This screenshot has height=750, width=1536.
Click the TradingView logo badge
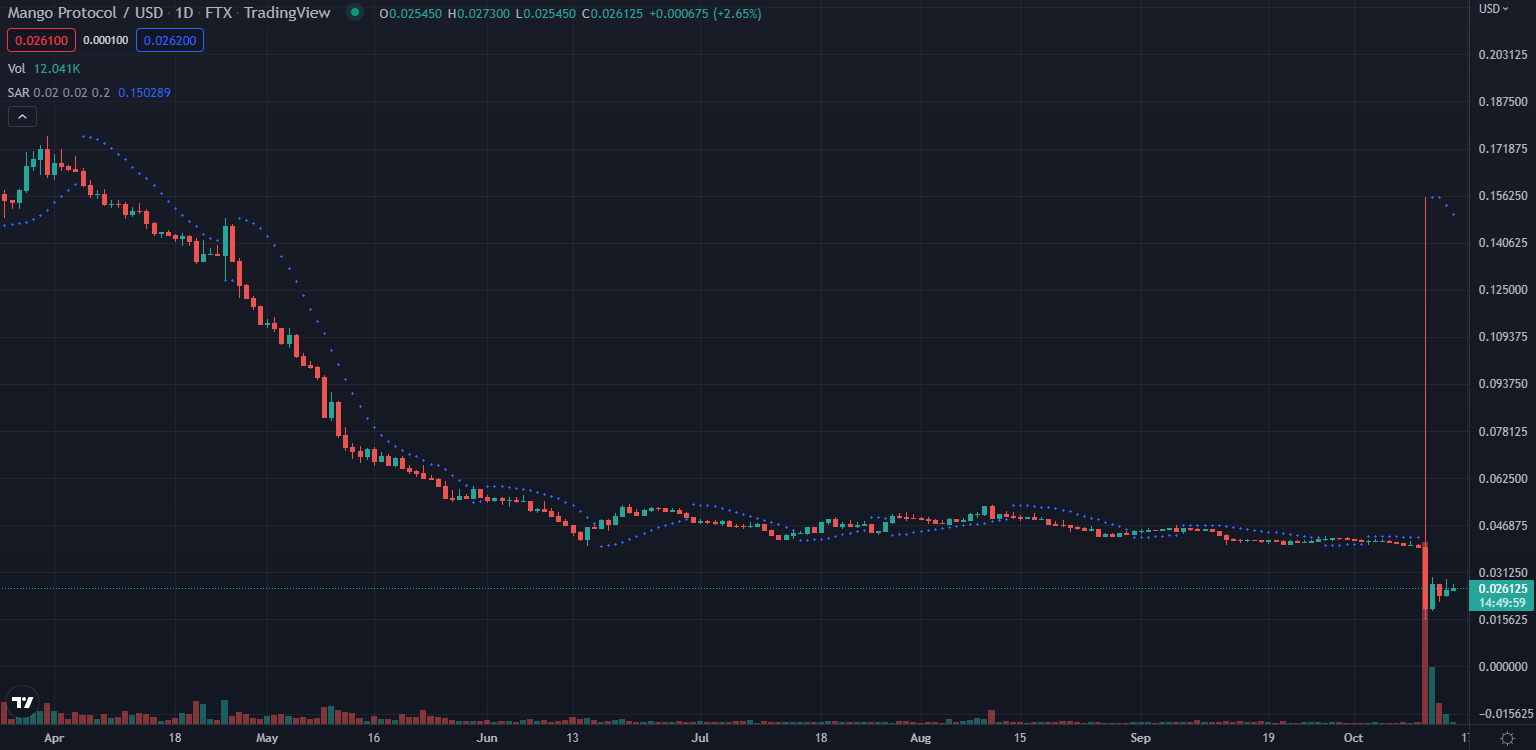pos(22,702)
